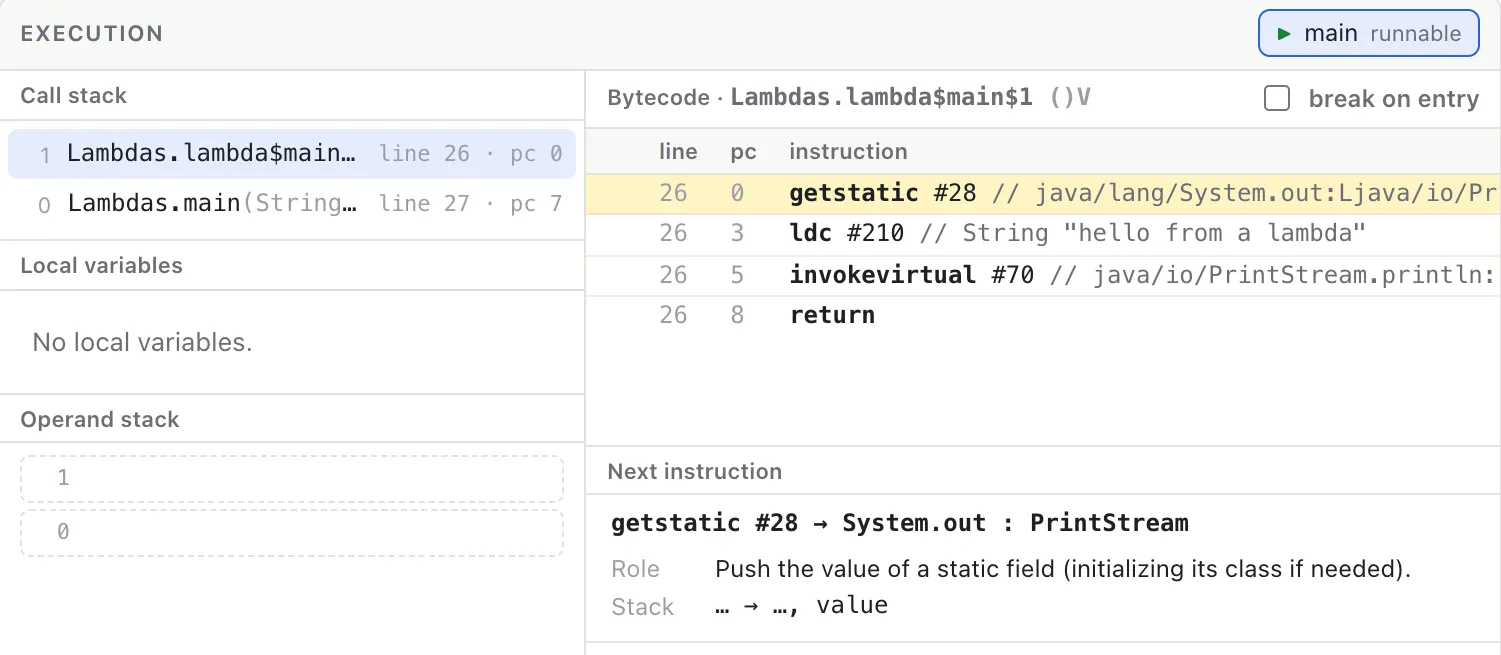This screenshot has height=655, width=1501.
Task: Click the No local variables message
Action: coord(142,343)
